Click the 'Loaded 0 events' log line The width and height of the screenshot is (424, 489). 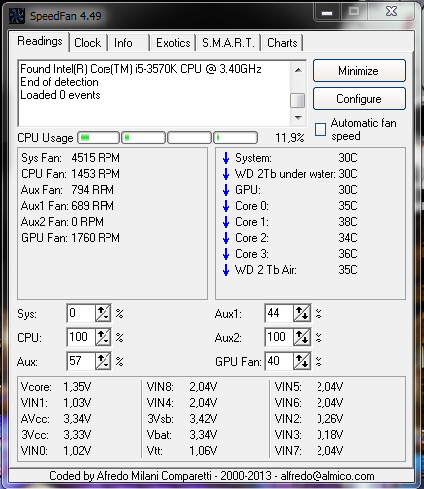pos(60,95)
